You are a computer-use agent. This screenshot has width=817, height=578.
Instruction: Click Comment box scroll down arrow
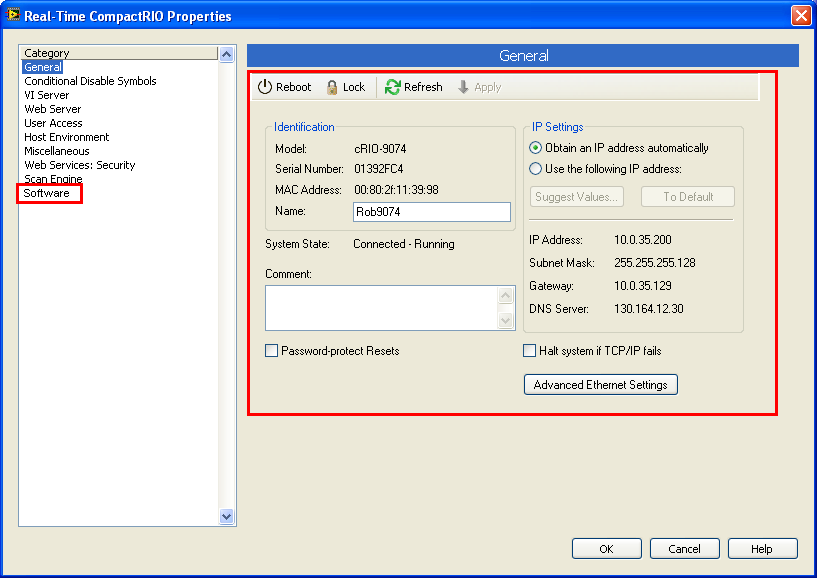tap(506, 321)
